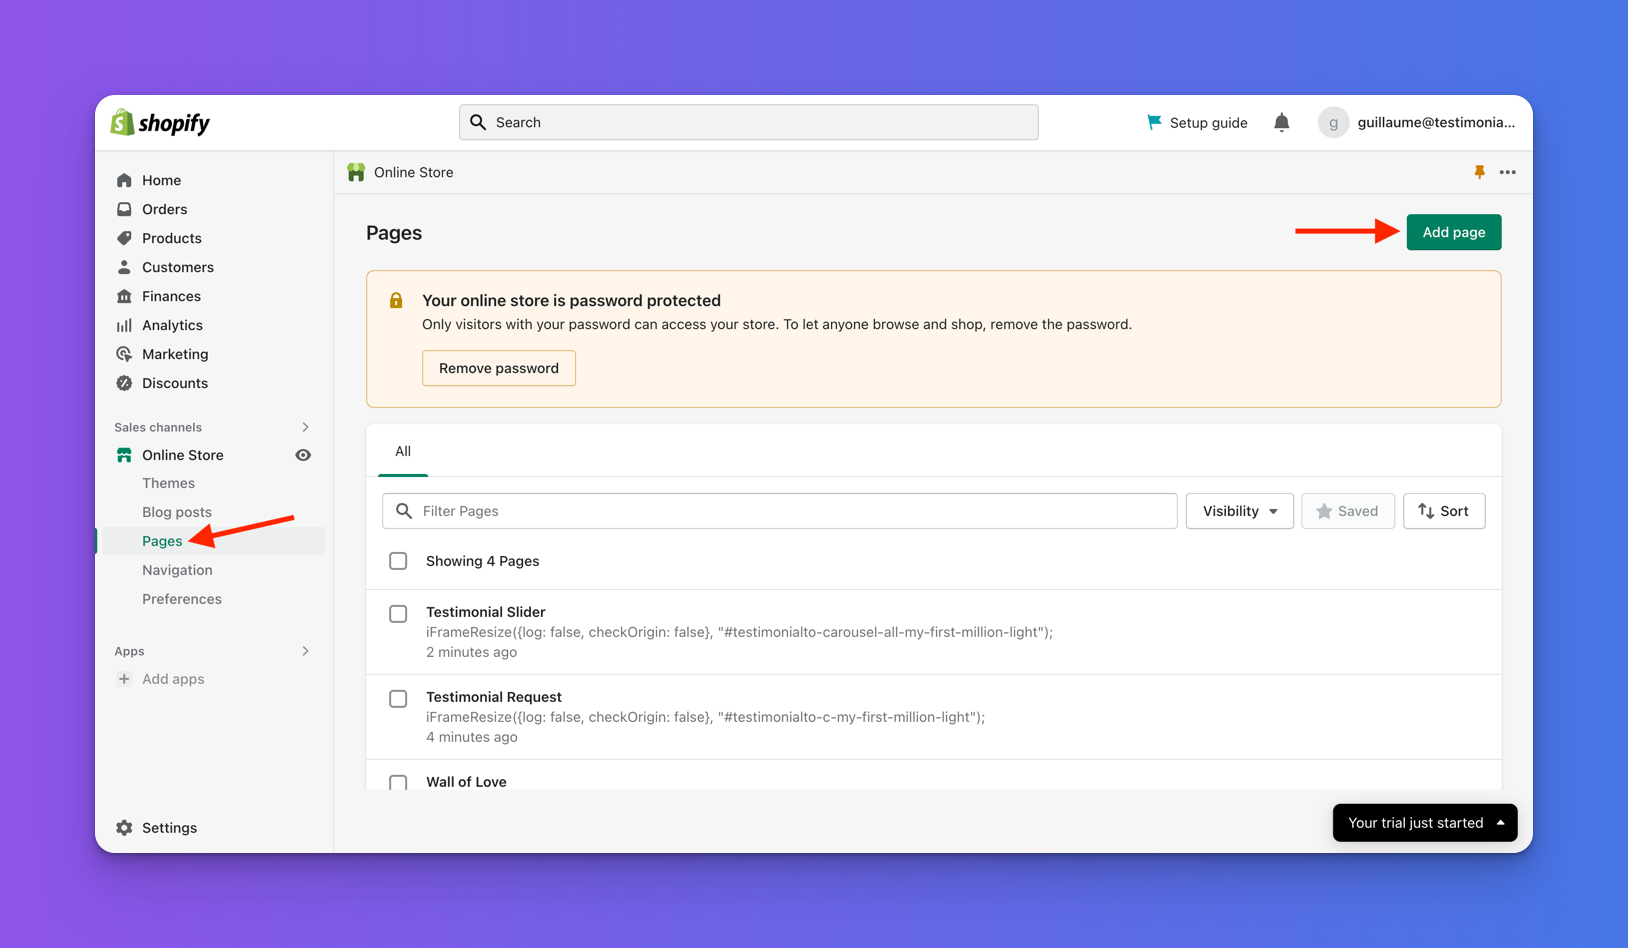Click the notification bell icon
This screenshot has width=1628, height=948.
(1281, 122)
